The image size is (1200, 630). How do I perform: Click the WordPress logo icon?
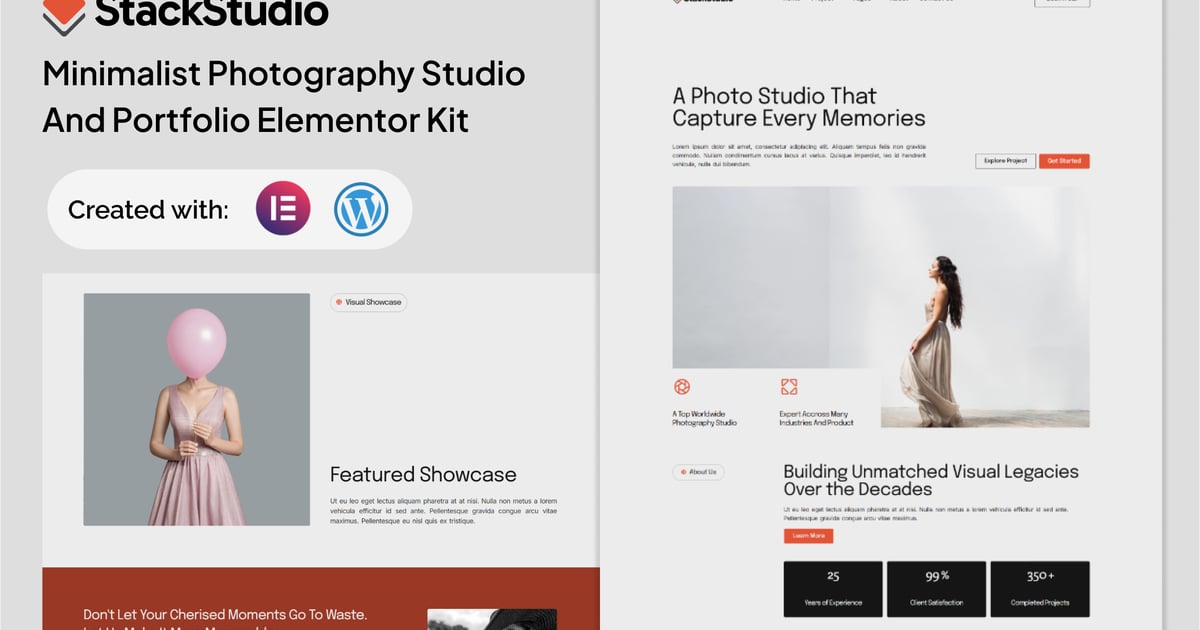[x=361, y=209]
